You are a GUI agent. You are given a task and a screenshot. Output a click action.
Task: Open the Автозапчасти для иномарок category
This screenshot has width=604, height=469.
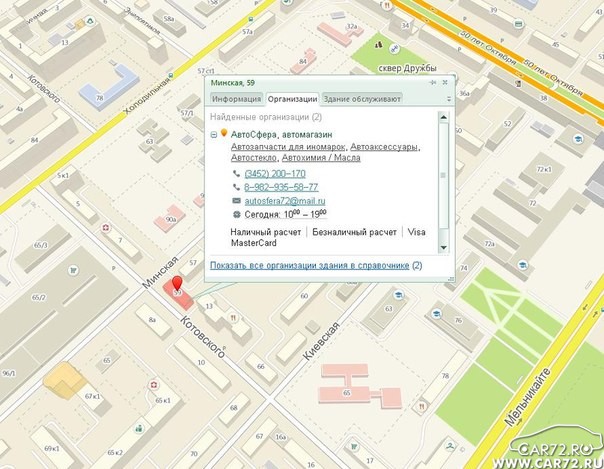(x=288, y=147)
